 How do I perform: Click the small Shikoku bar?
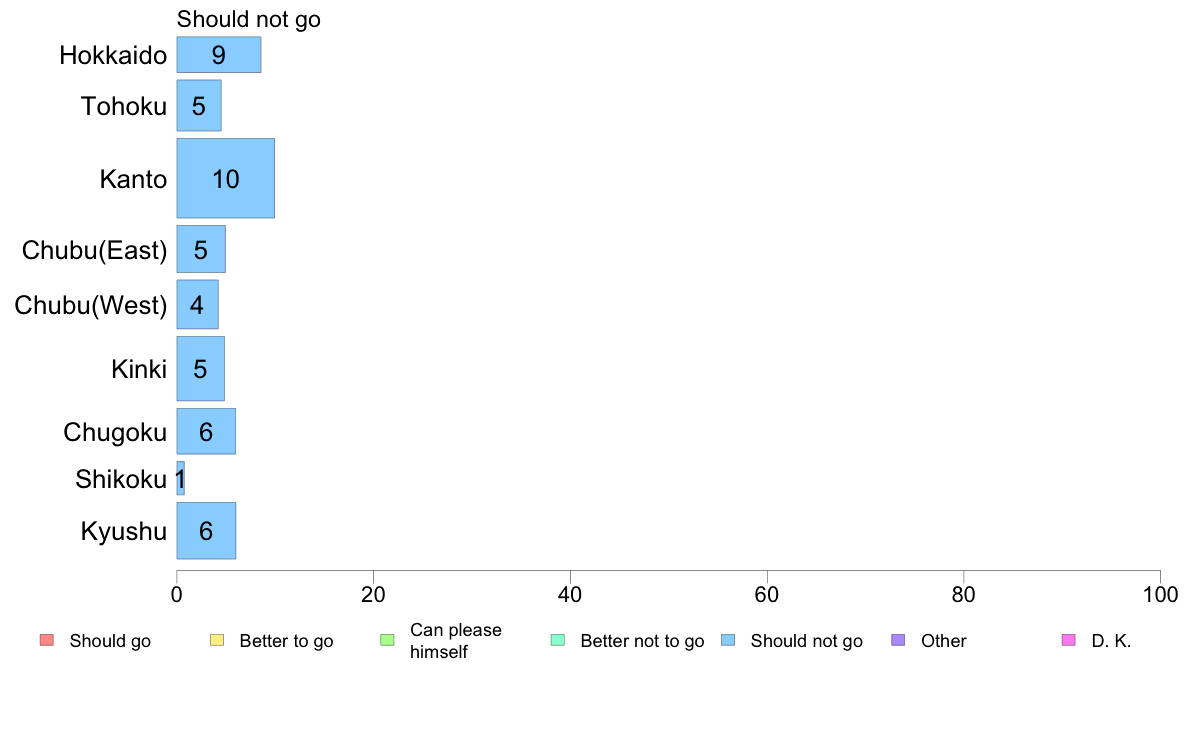[x=180, y=478]
